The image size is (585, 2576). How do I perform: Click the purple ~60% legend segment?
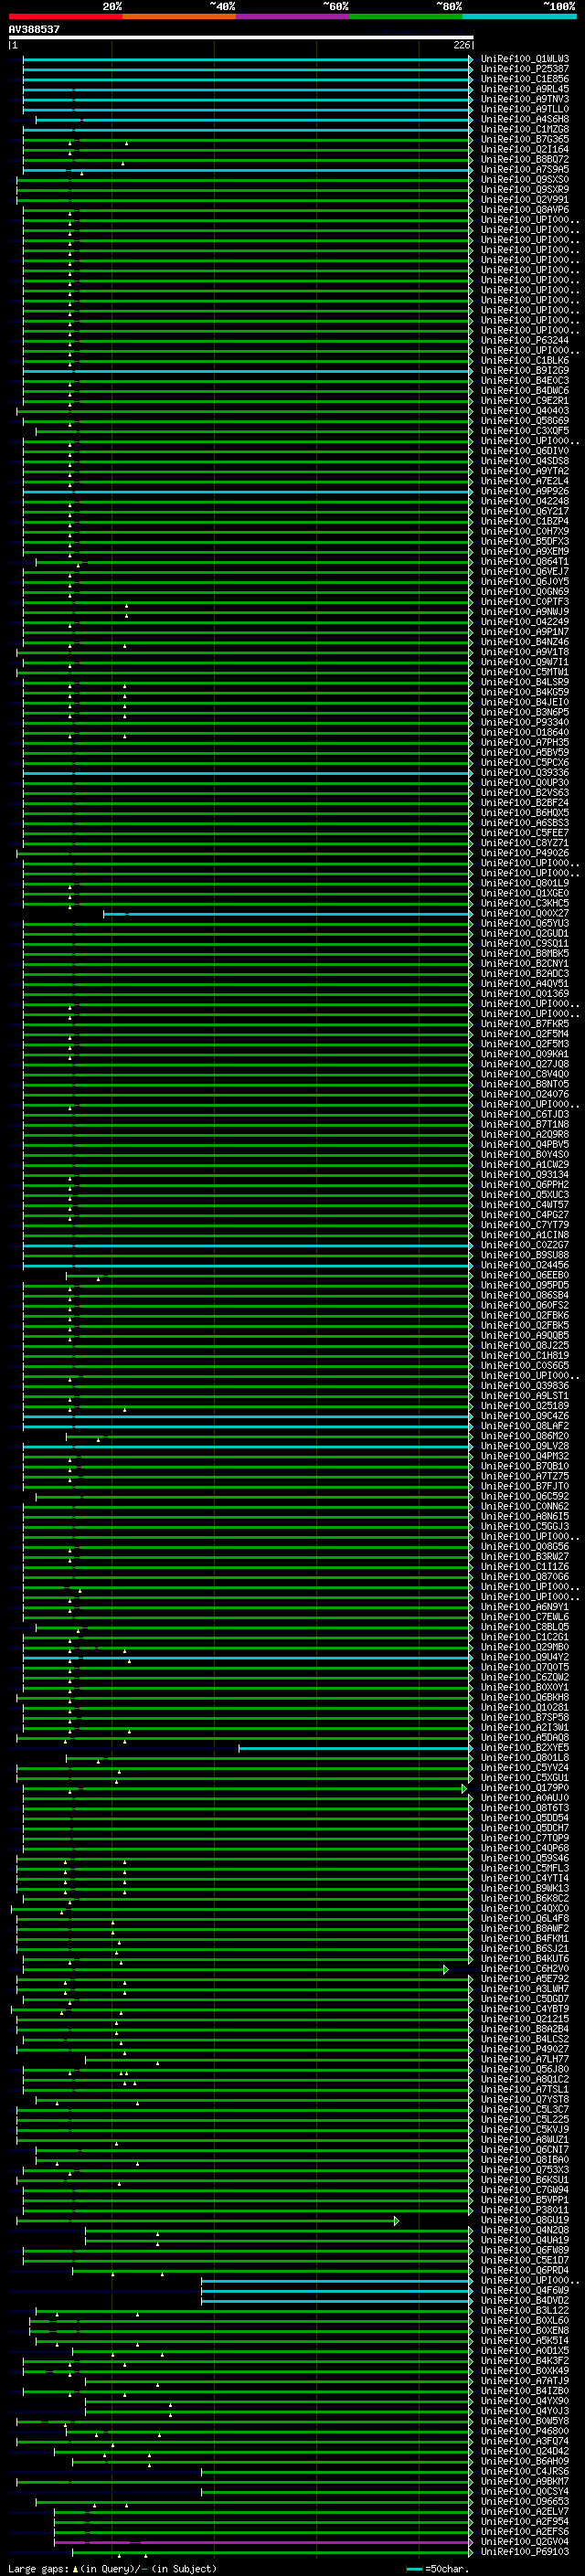click(293, 16)
